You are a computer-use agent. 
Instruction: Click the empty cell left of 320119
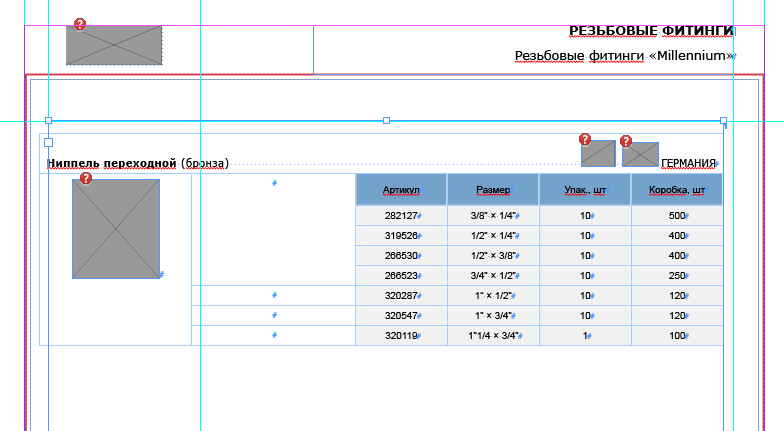pyautogui.click(x=274, y=336)
